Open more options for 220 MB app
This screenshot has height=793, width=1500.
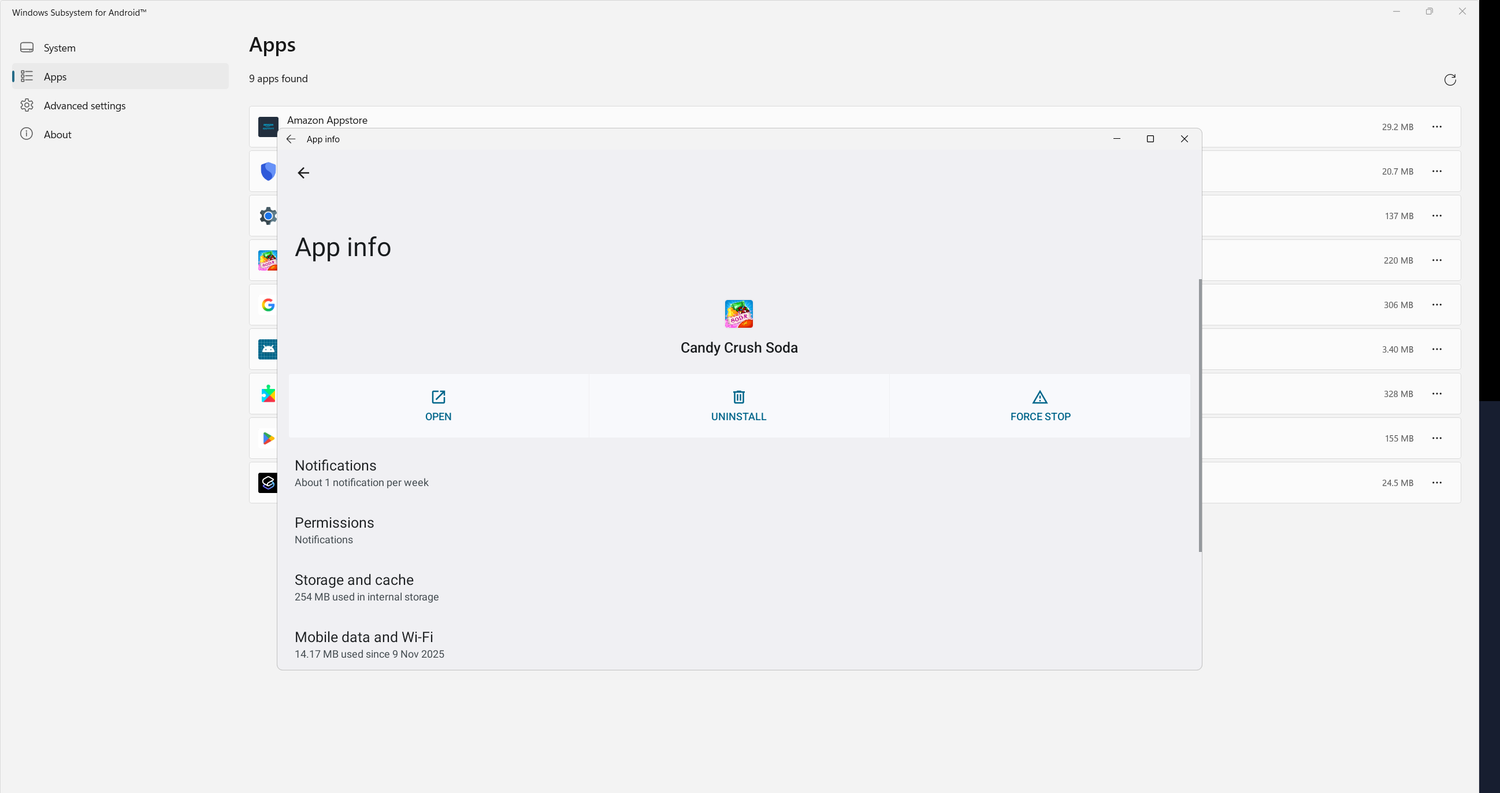point(1437,260)
